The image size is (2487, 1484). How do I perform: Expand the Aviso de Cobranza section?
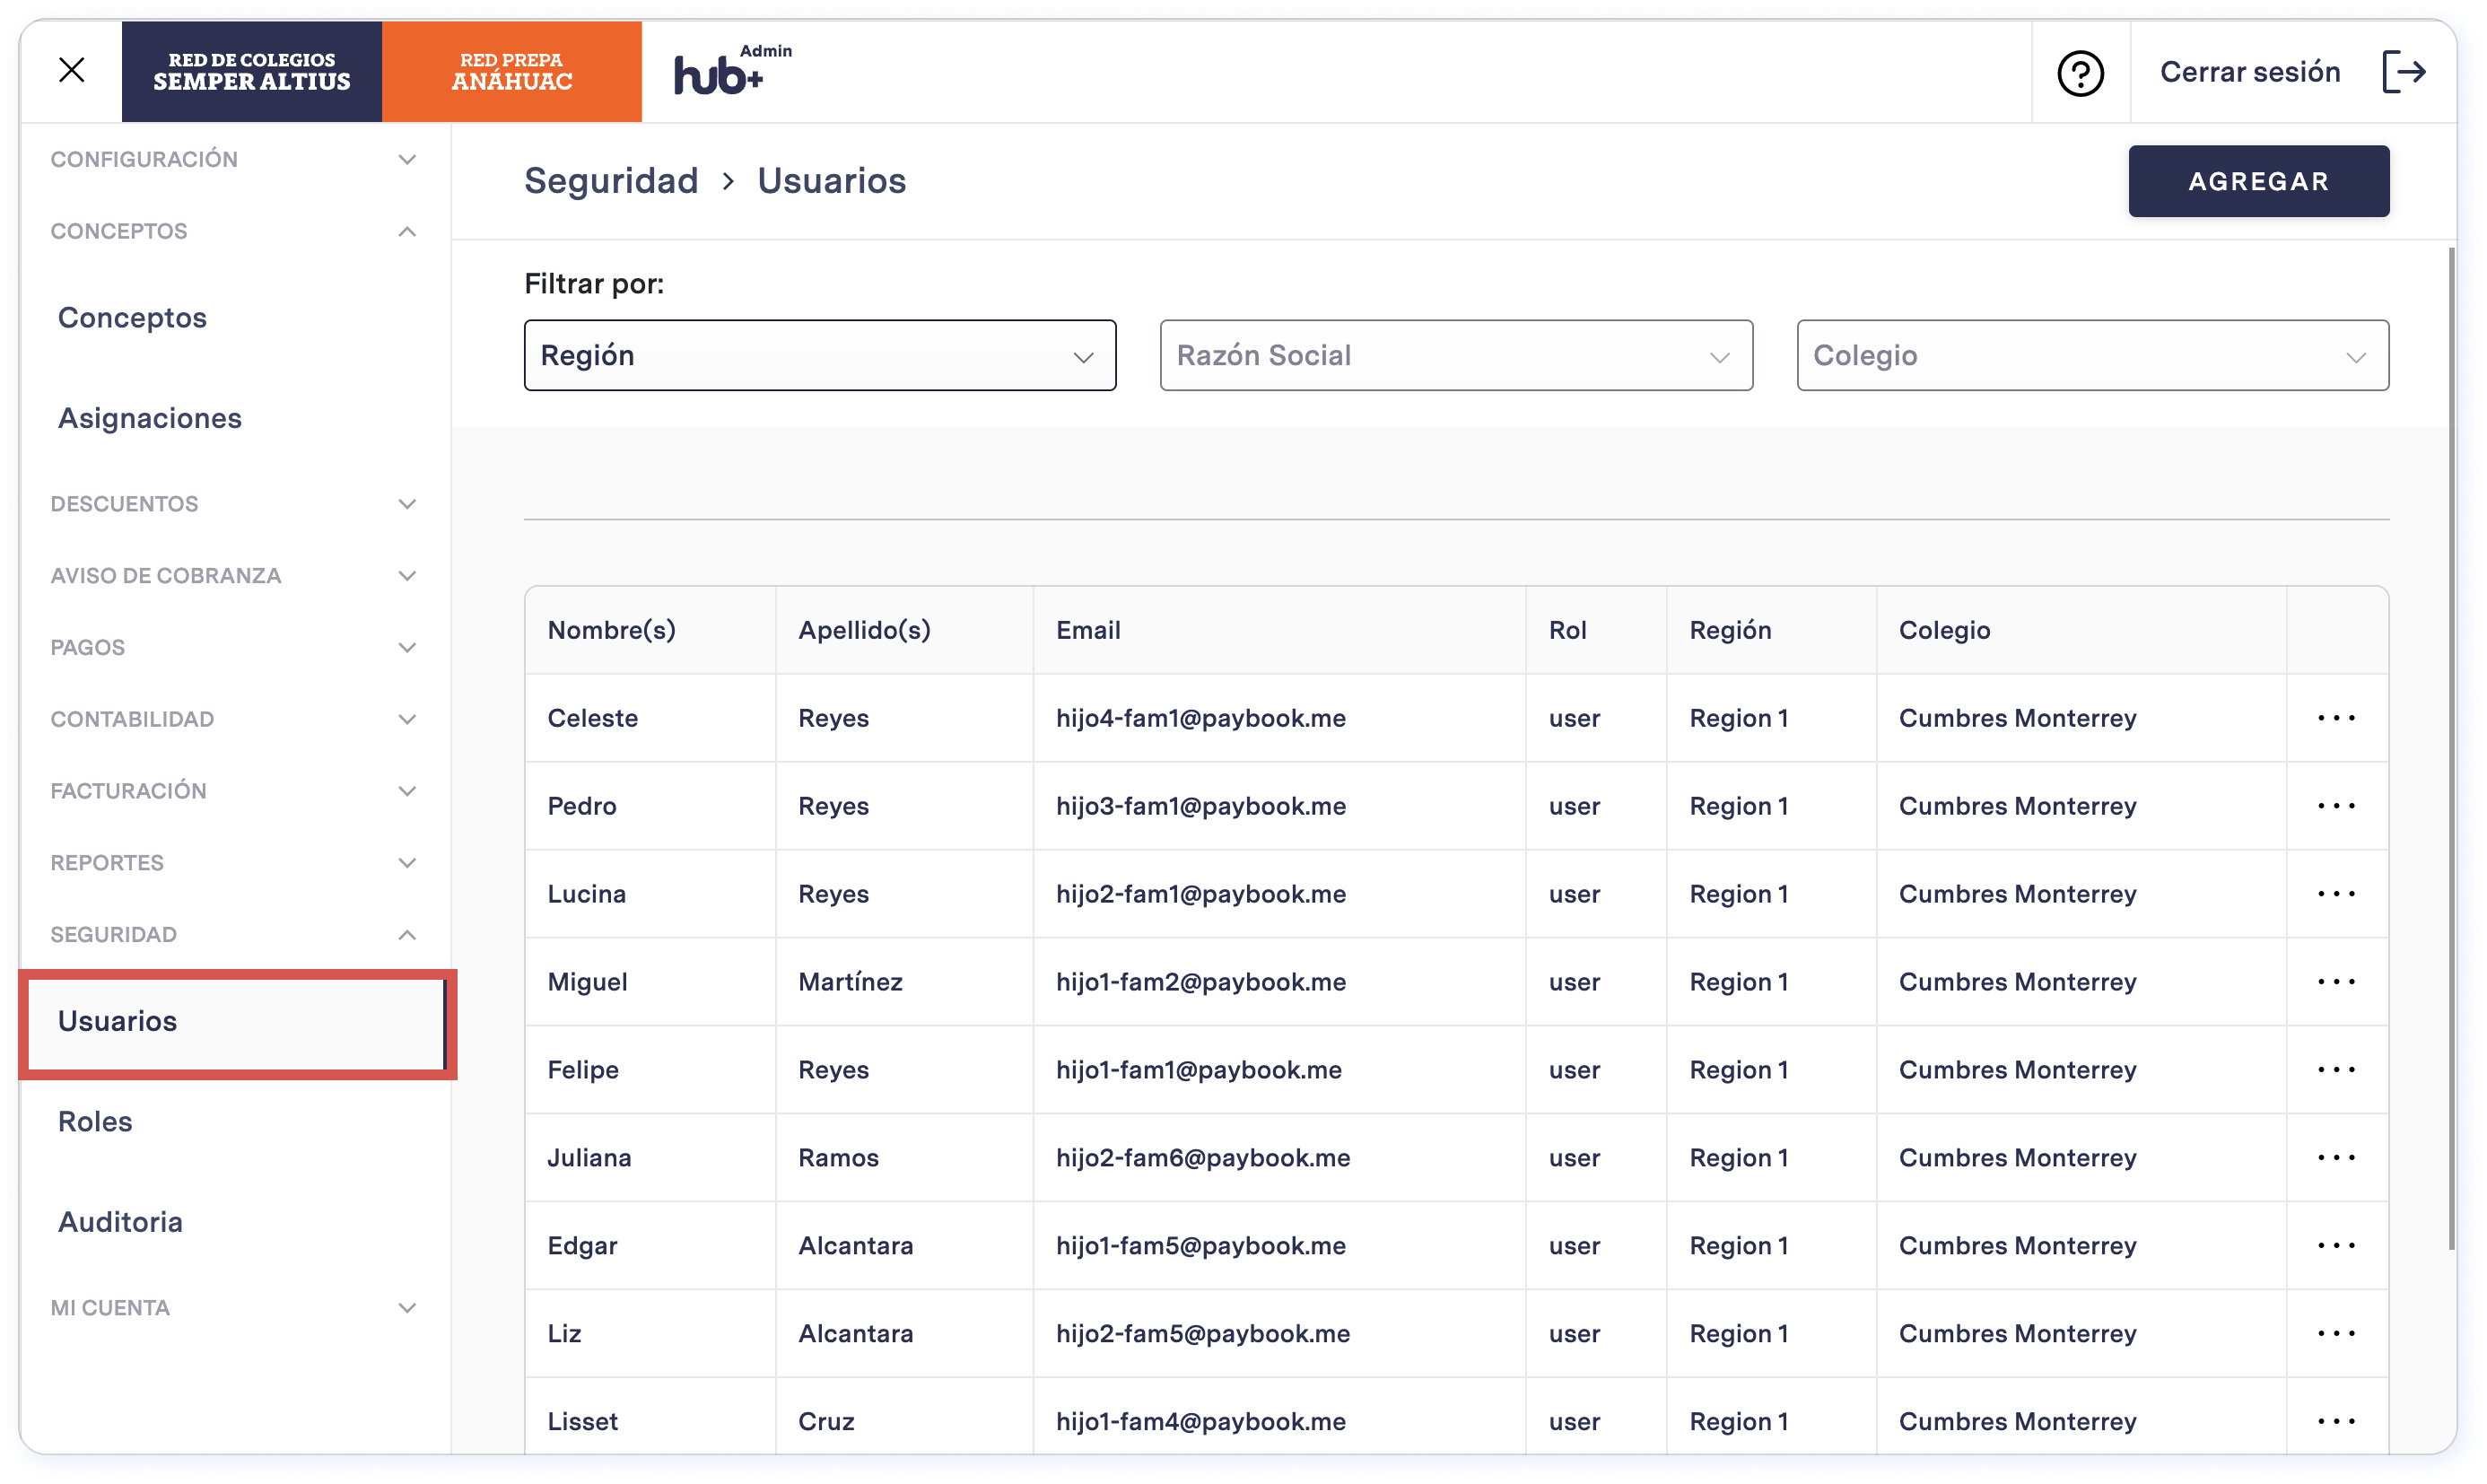[234, 576]
